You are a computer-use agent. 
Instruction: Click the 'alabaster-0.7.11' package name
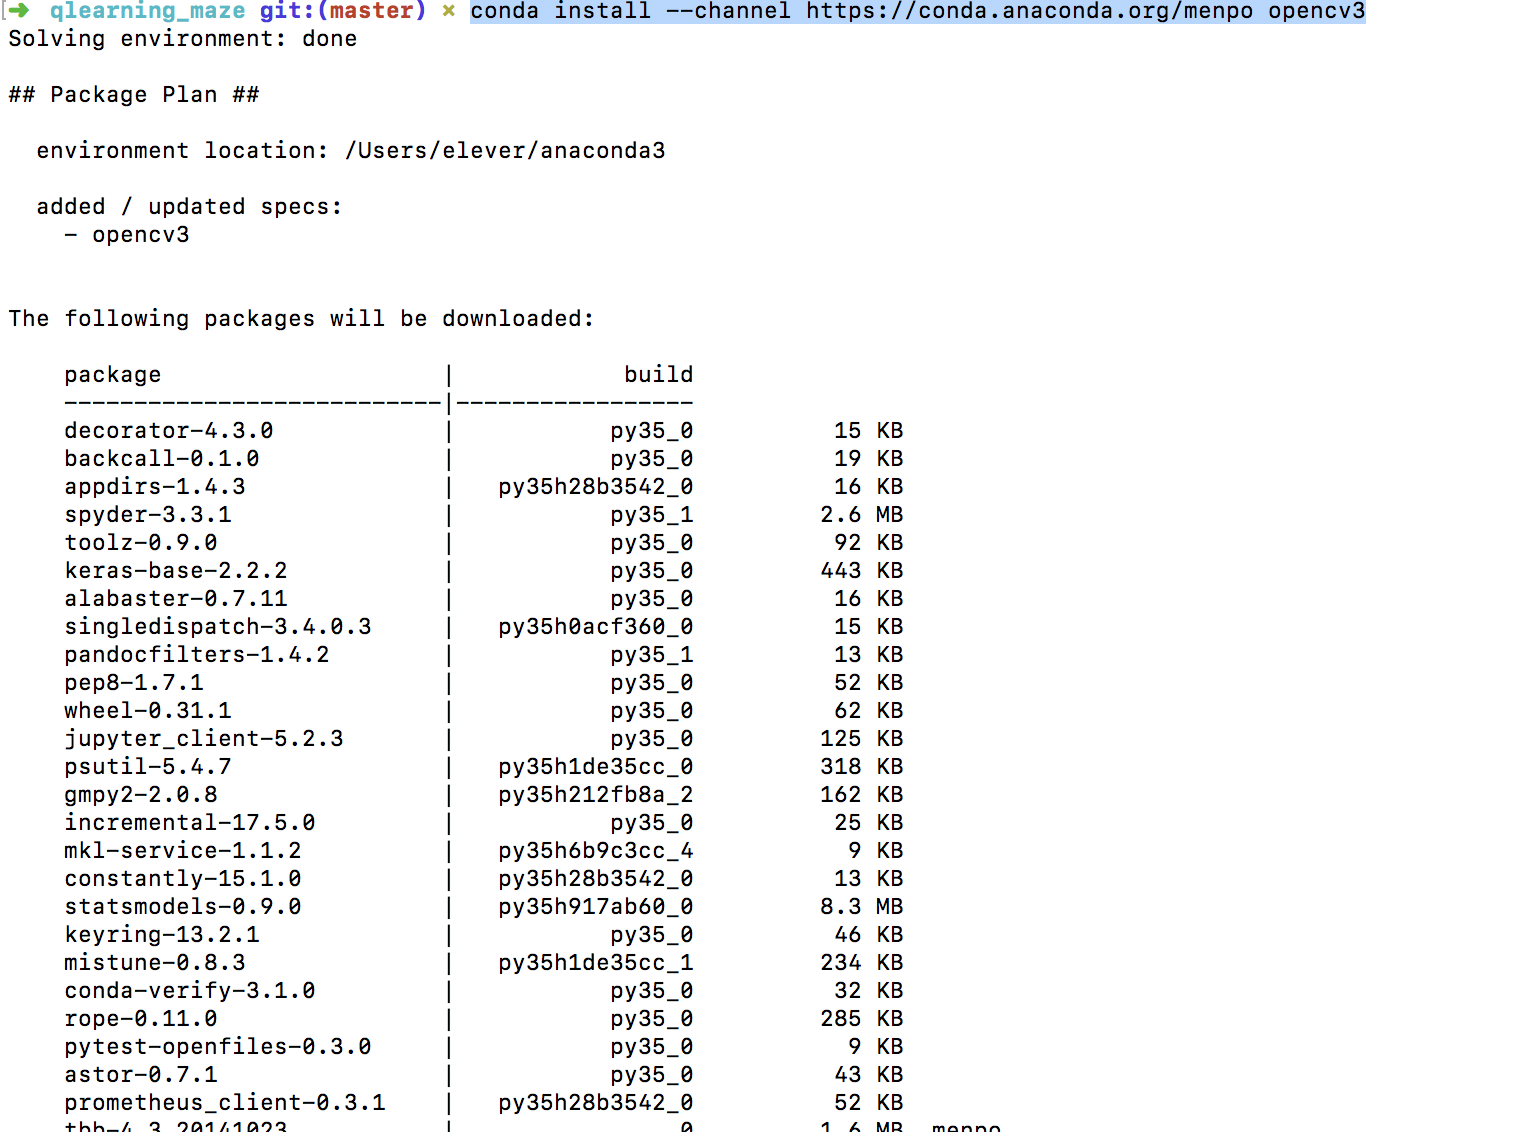176,599
